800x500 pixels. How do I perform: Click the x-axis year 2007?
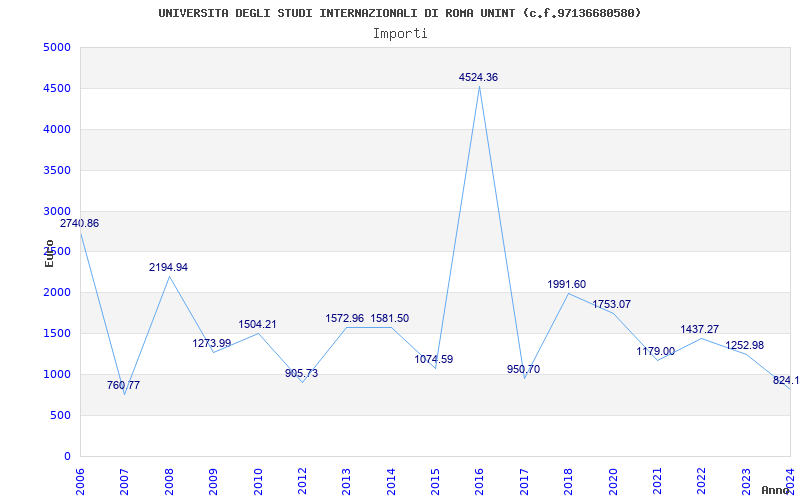pyautogui.click(x=124, y=482)
